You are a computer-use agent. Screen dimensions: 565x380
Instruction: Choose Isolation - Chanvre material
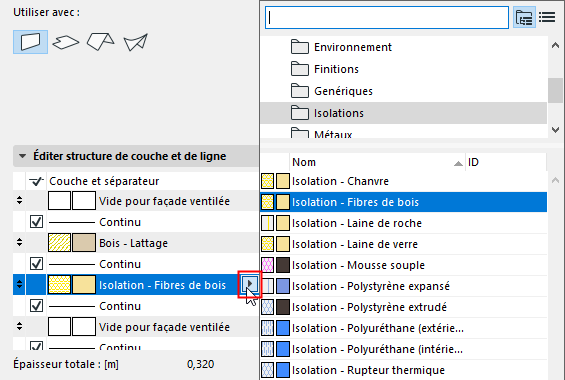(404, 181)
